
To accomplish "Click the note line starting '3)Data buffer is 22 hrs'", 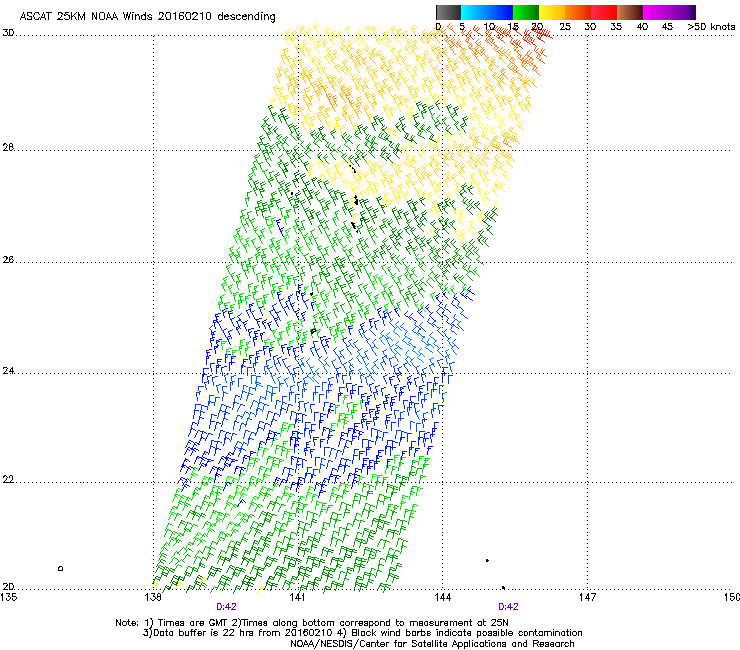I will coord(362,633).
